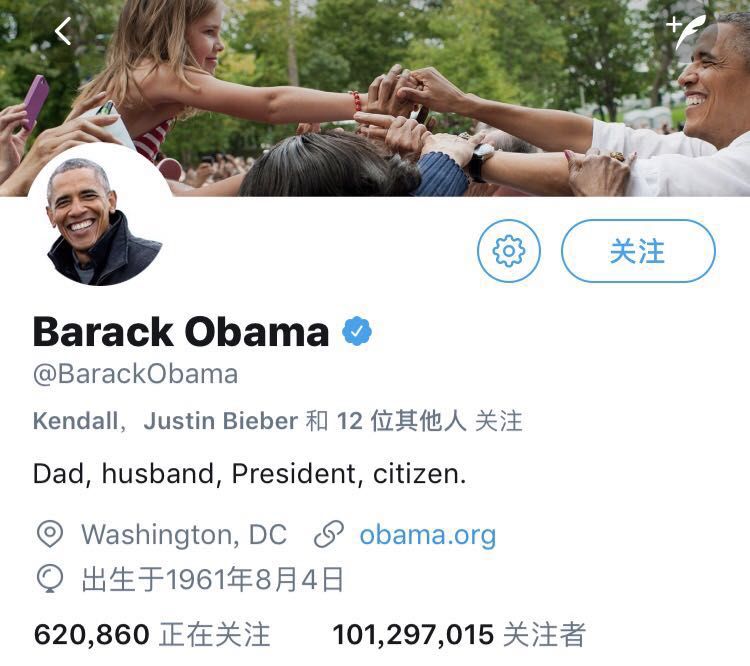
Task: View the 620,860 正在关注 following list
Action: [x=152, y=635]
